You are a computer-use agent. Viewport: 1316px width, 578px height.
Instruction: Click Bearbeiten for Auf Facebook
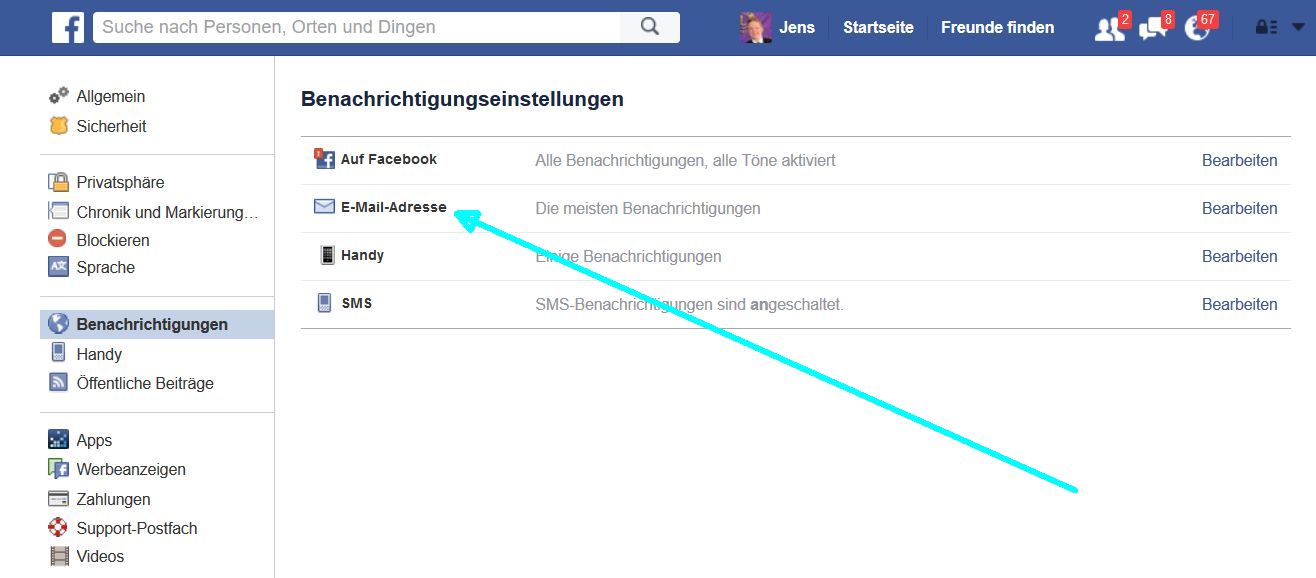tap(1239, 160)
